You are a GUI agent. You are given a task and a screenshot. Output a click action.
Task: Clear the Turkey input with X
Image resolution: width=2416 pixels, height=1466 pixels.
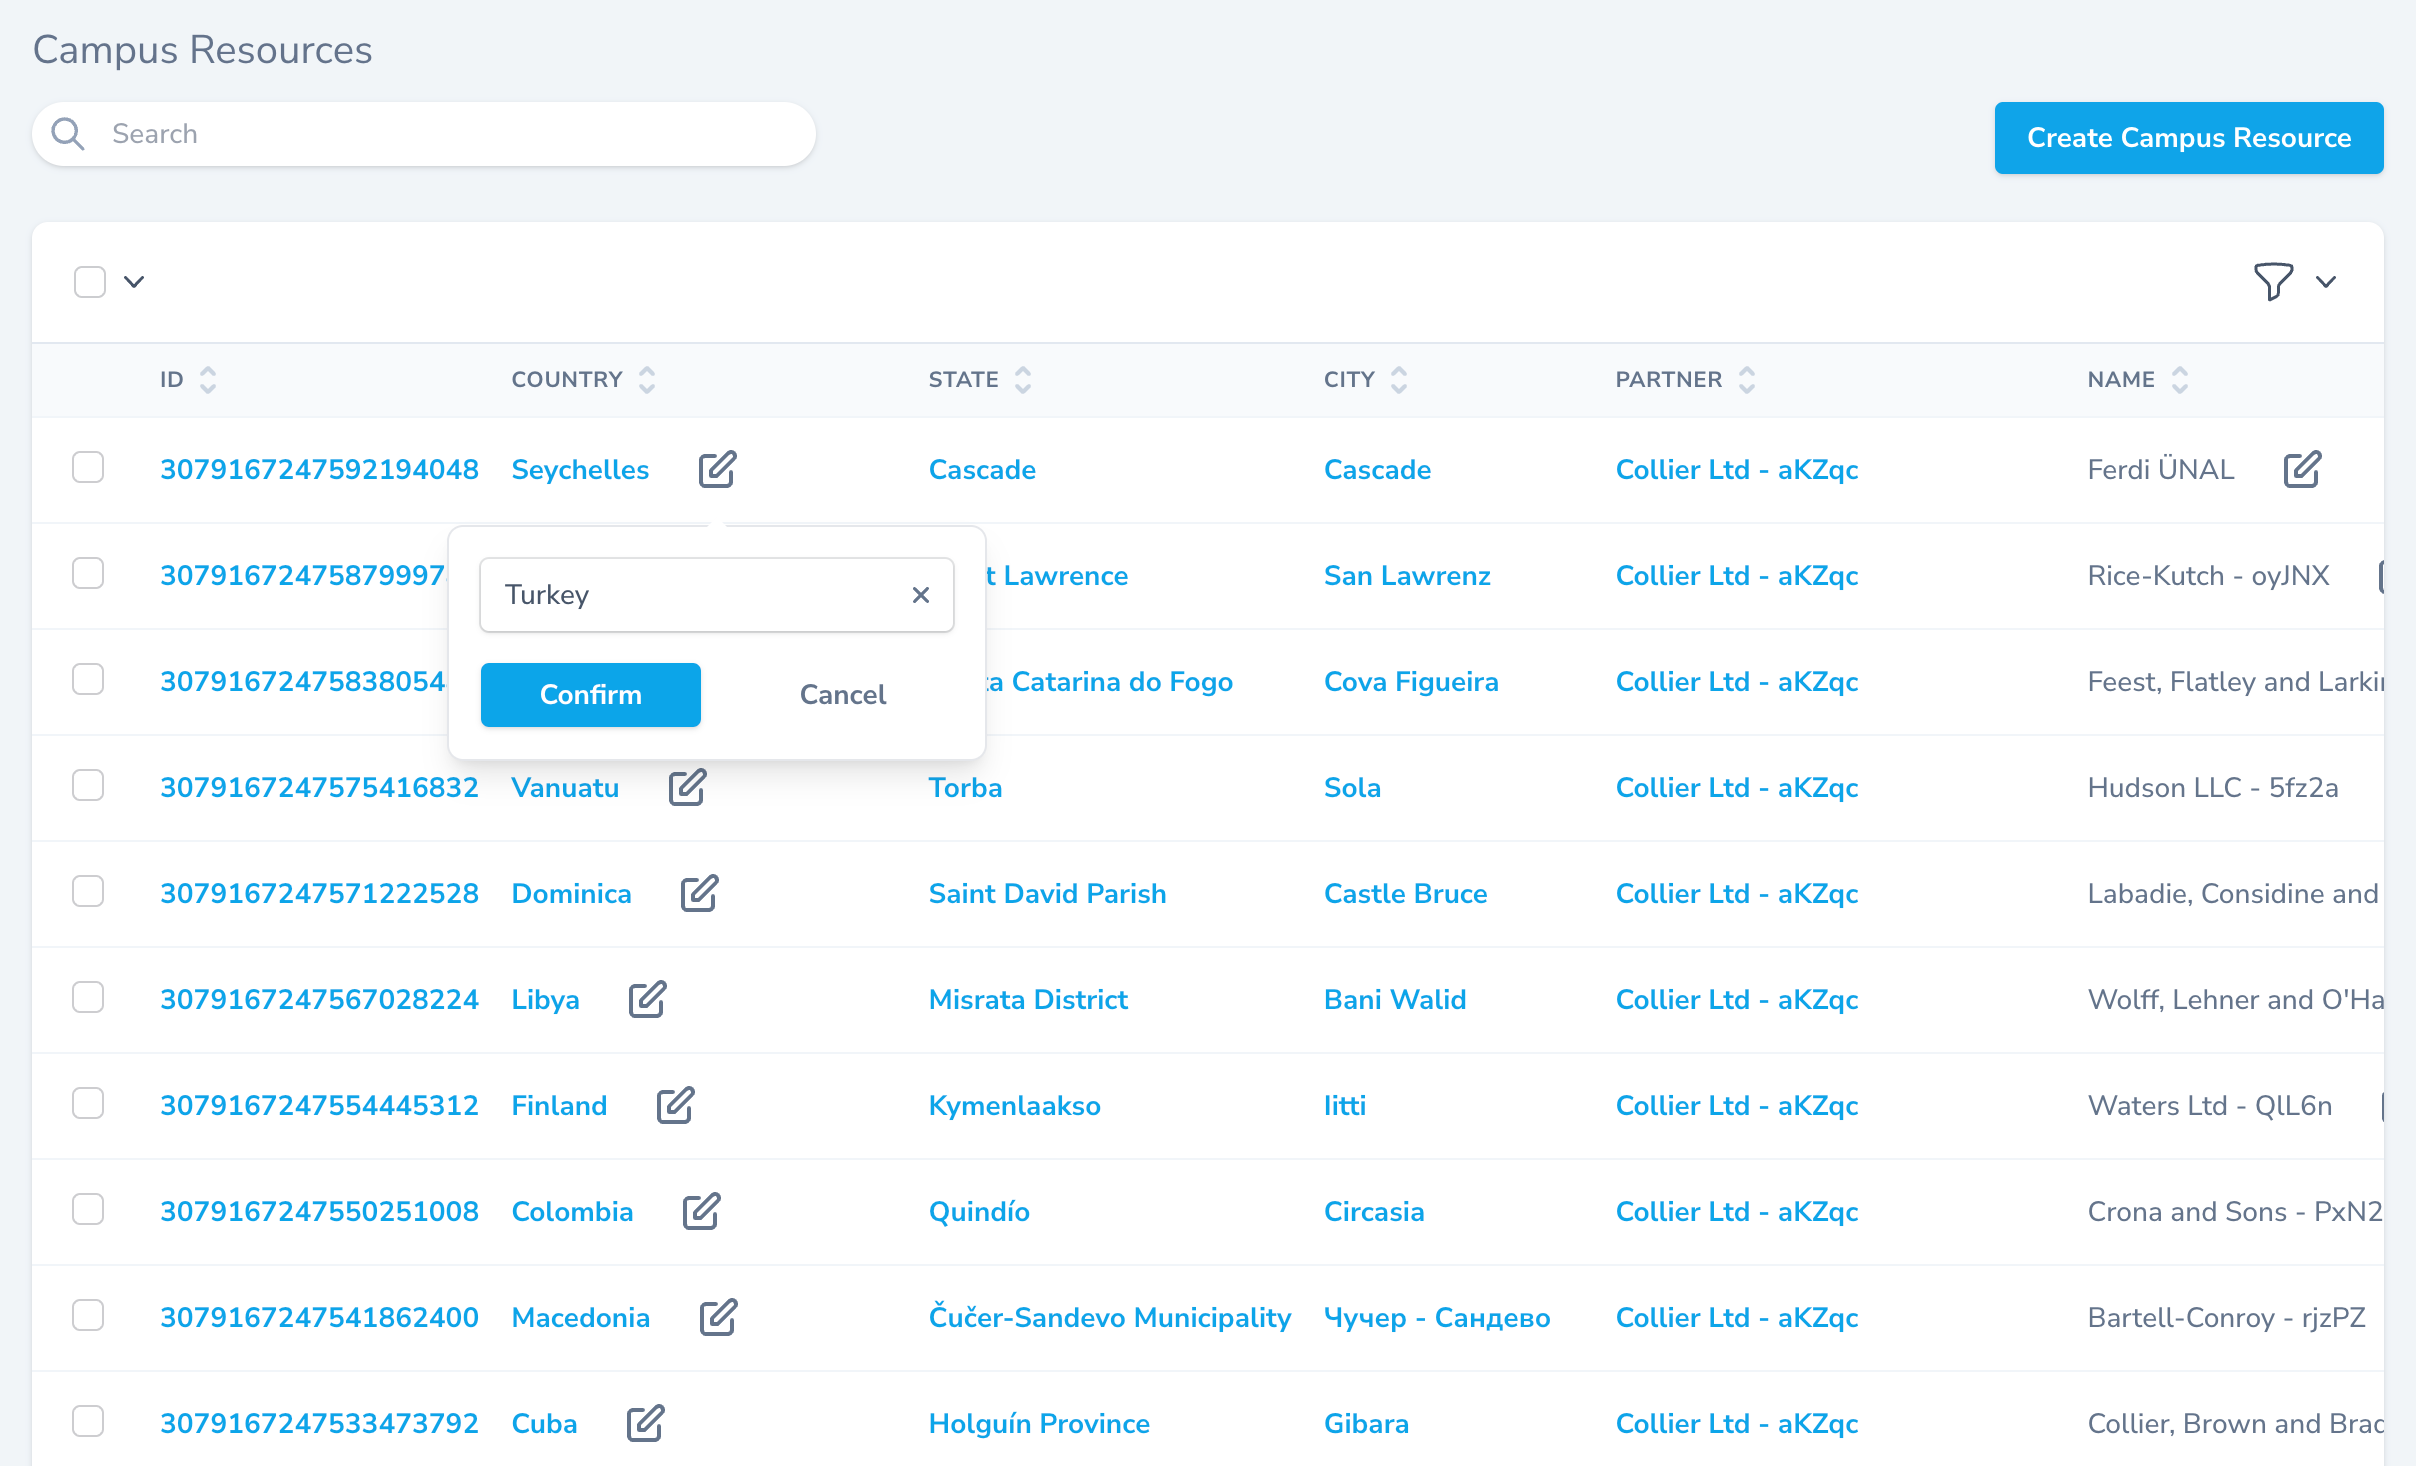click(x=921, y=595)
